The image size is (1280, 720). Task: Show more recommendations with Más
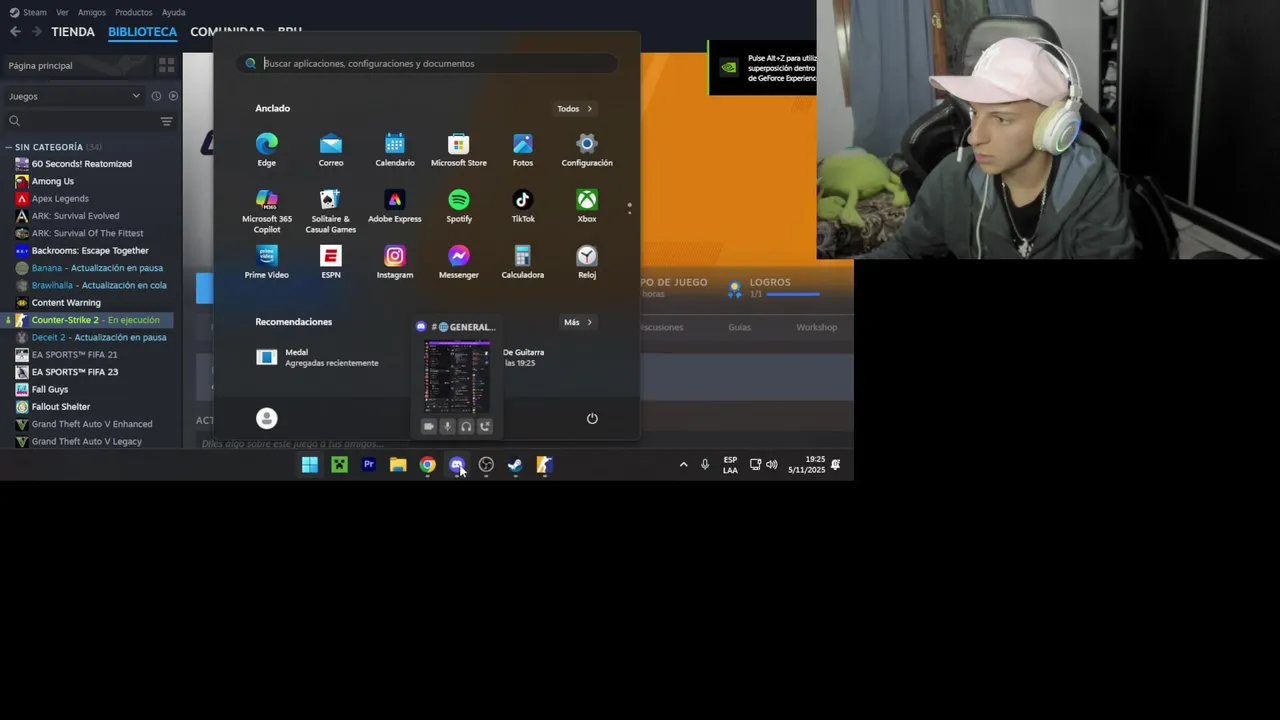578,322
